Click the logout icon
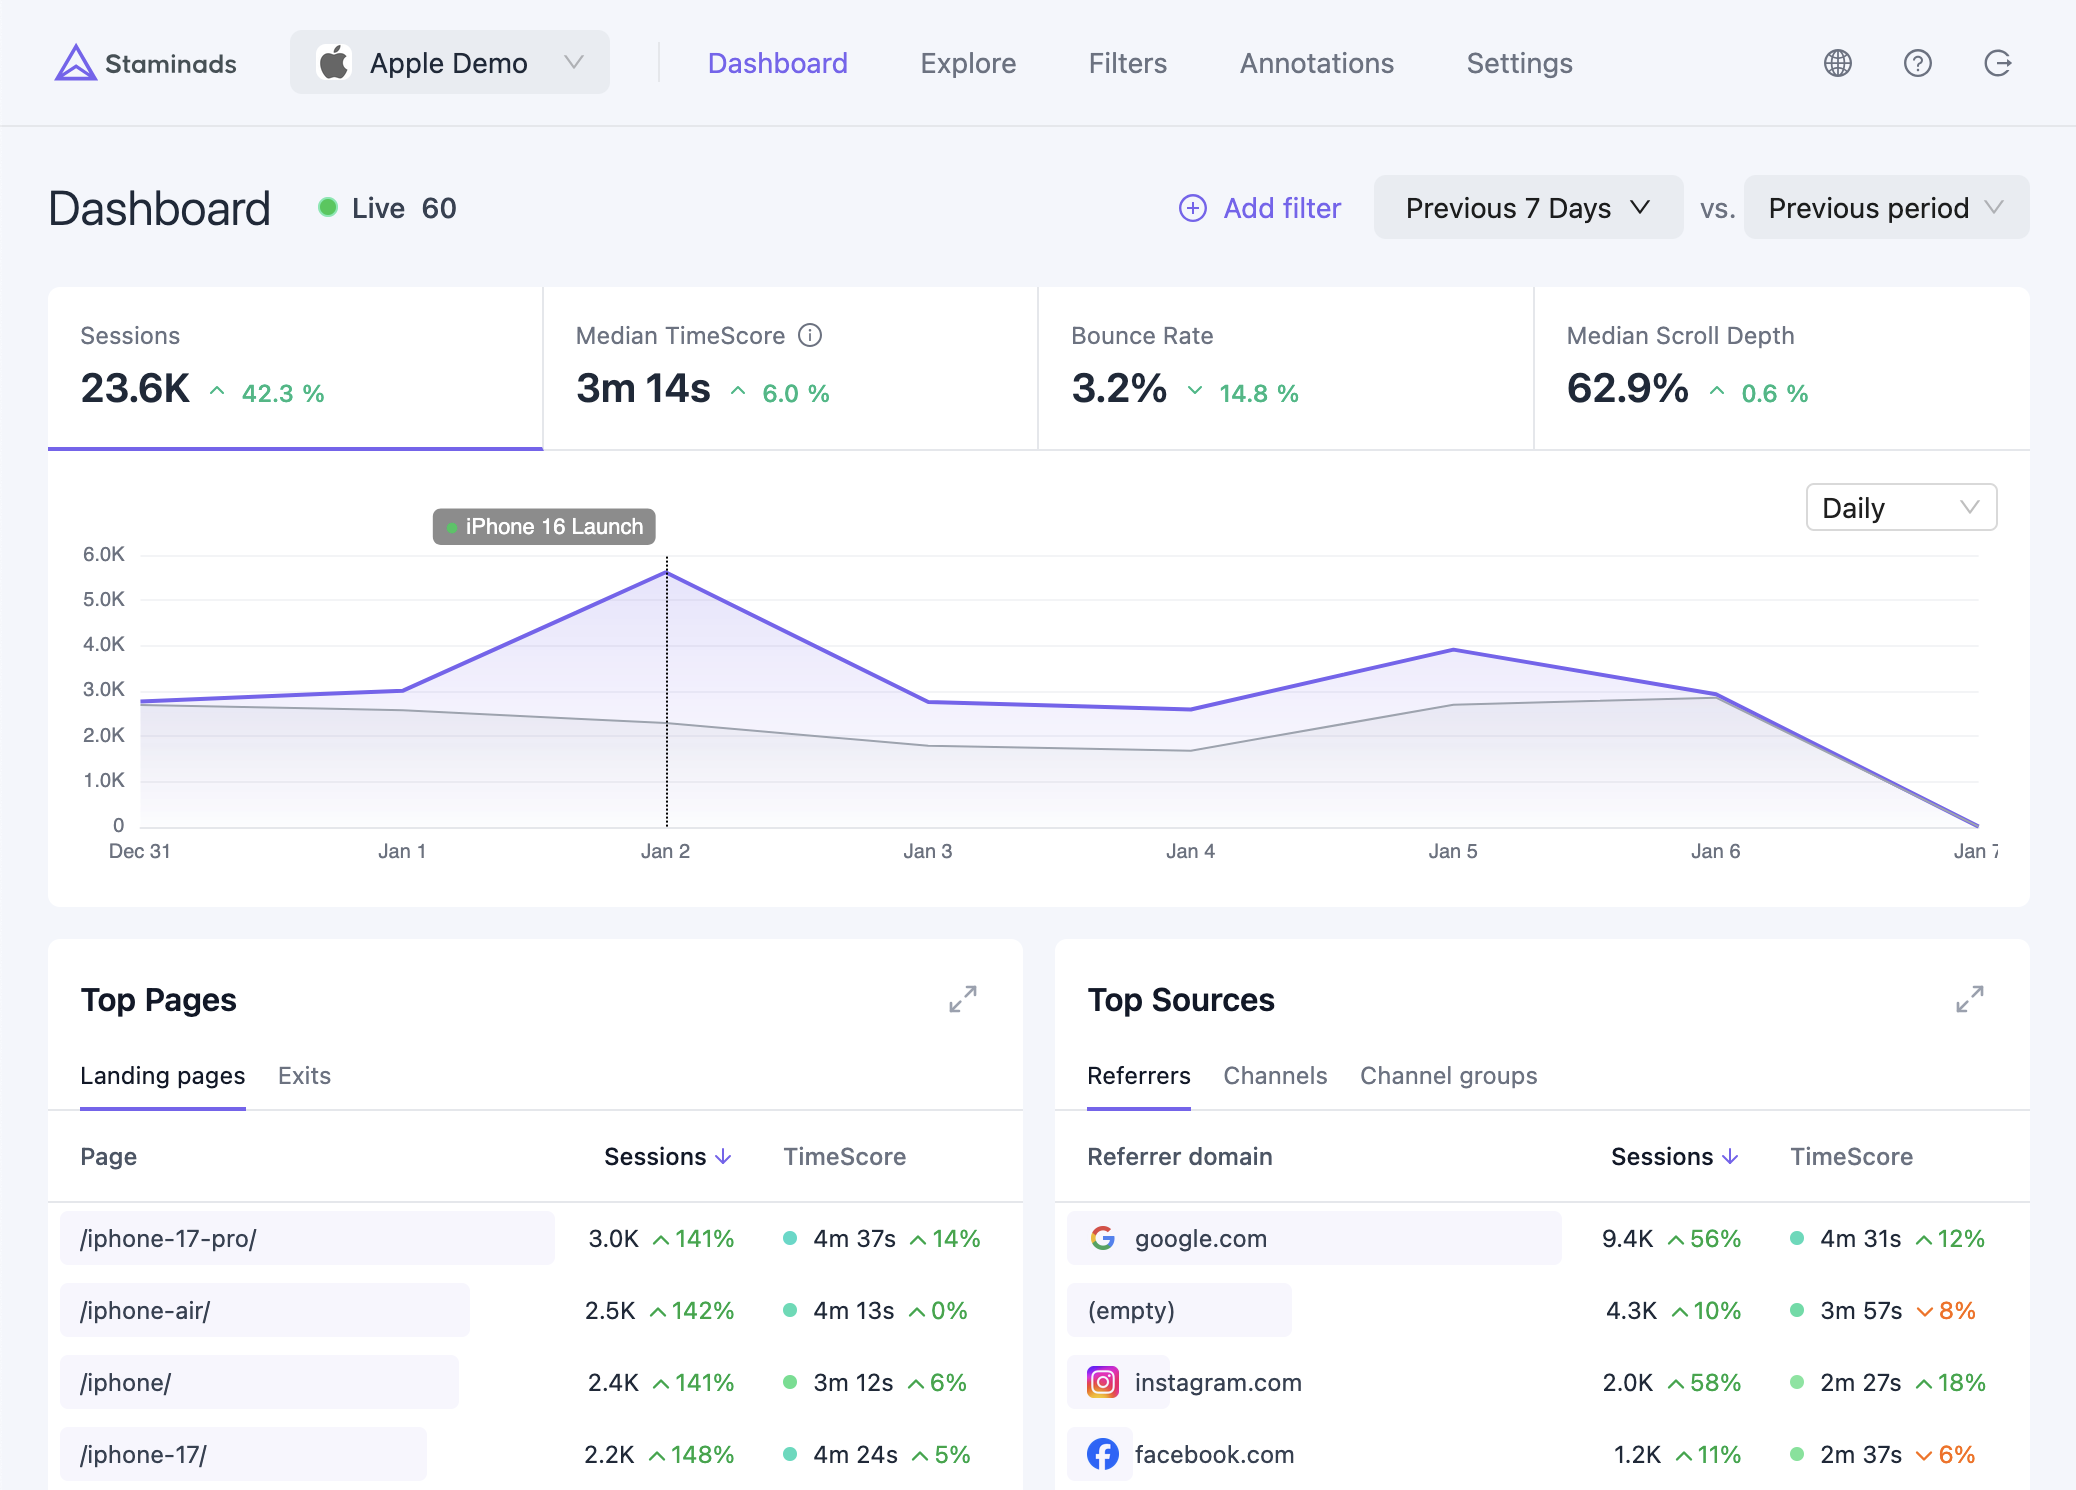Image resolution: width=2076 pixels, height=1490 pixels. coord(1998,63)
